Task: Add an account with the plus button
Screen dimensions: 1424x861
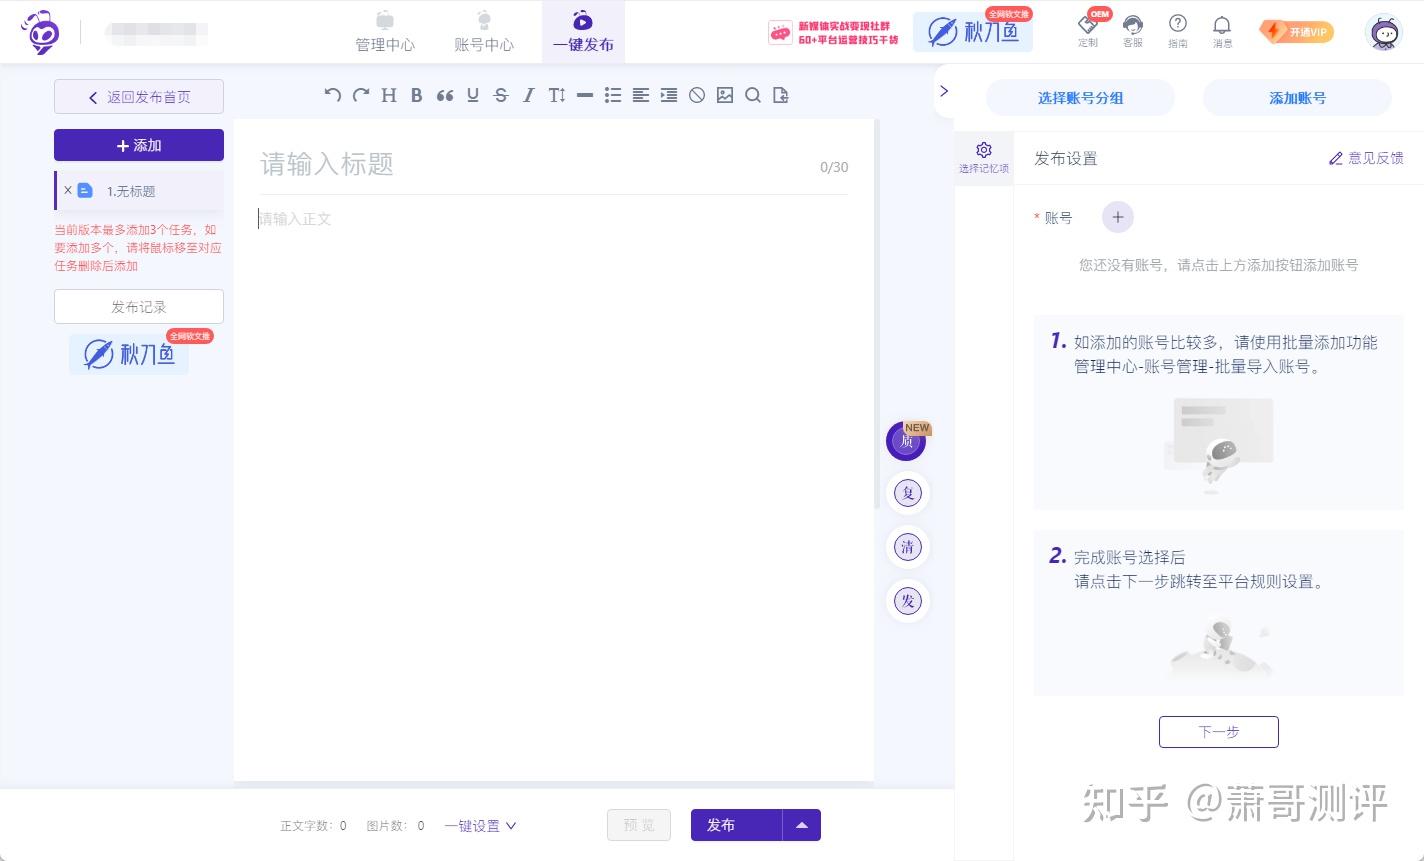Action: (1118, 217)
